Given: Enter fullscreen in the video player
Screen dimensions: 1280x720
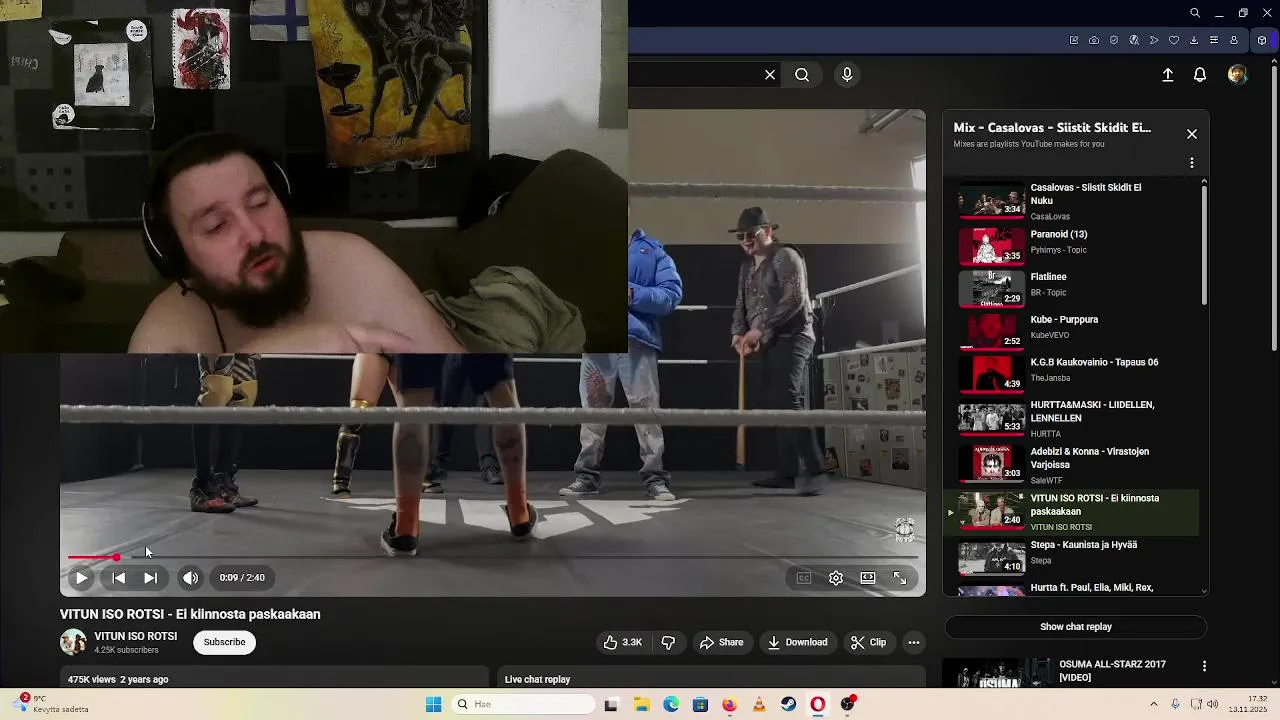Looking at the screenshot, I should (x=900, y=578).
